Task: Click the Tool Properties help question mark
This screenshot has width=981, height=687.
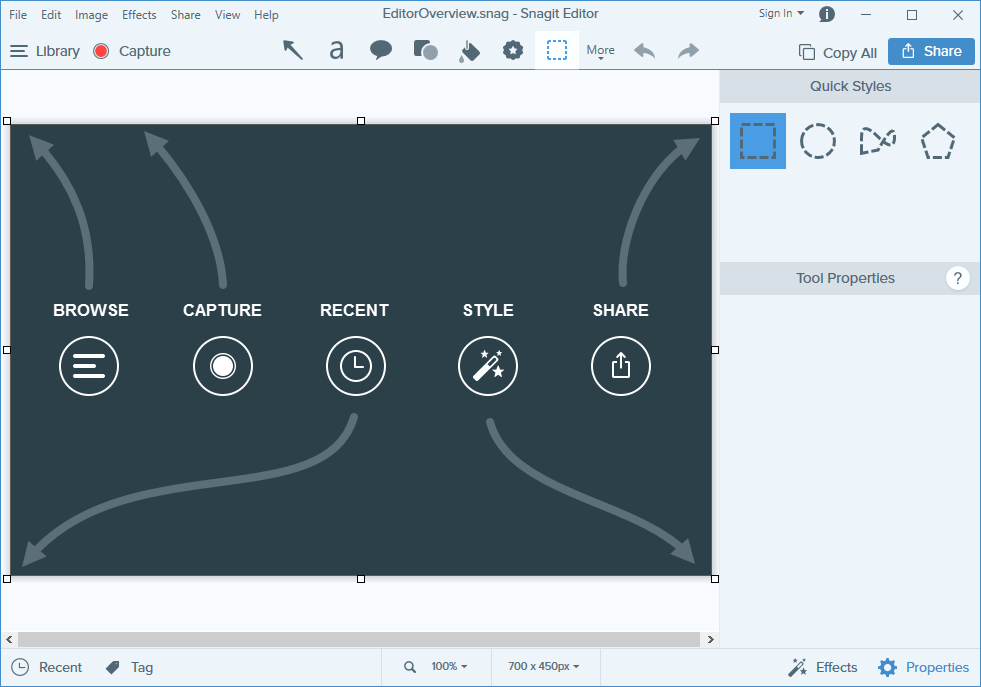Action: [x=957, y=278]
